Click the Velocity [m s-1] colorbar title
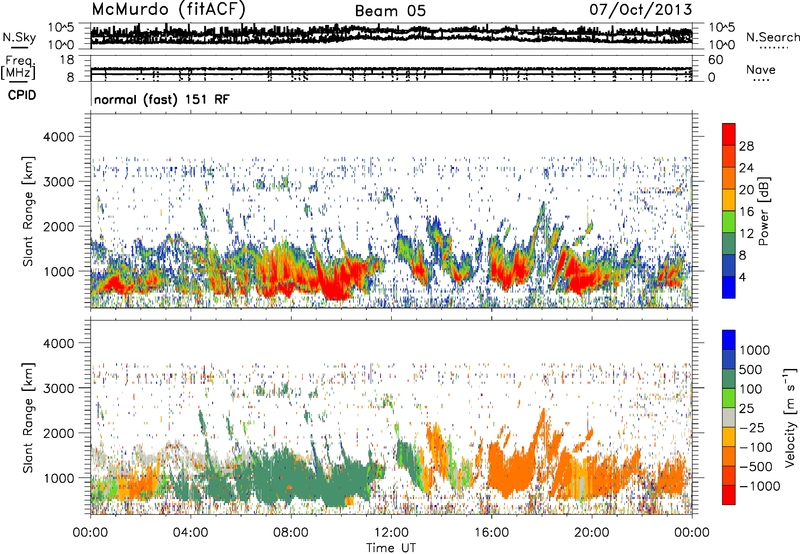The width and height of the screenshot is (800, 554). (x=790, y=417)
